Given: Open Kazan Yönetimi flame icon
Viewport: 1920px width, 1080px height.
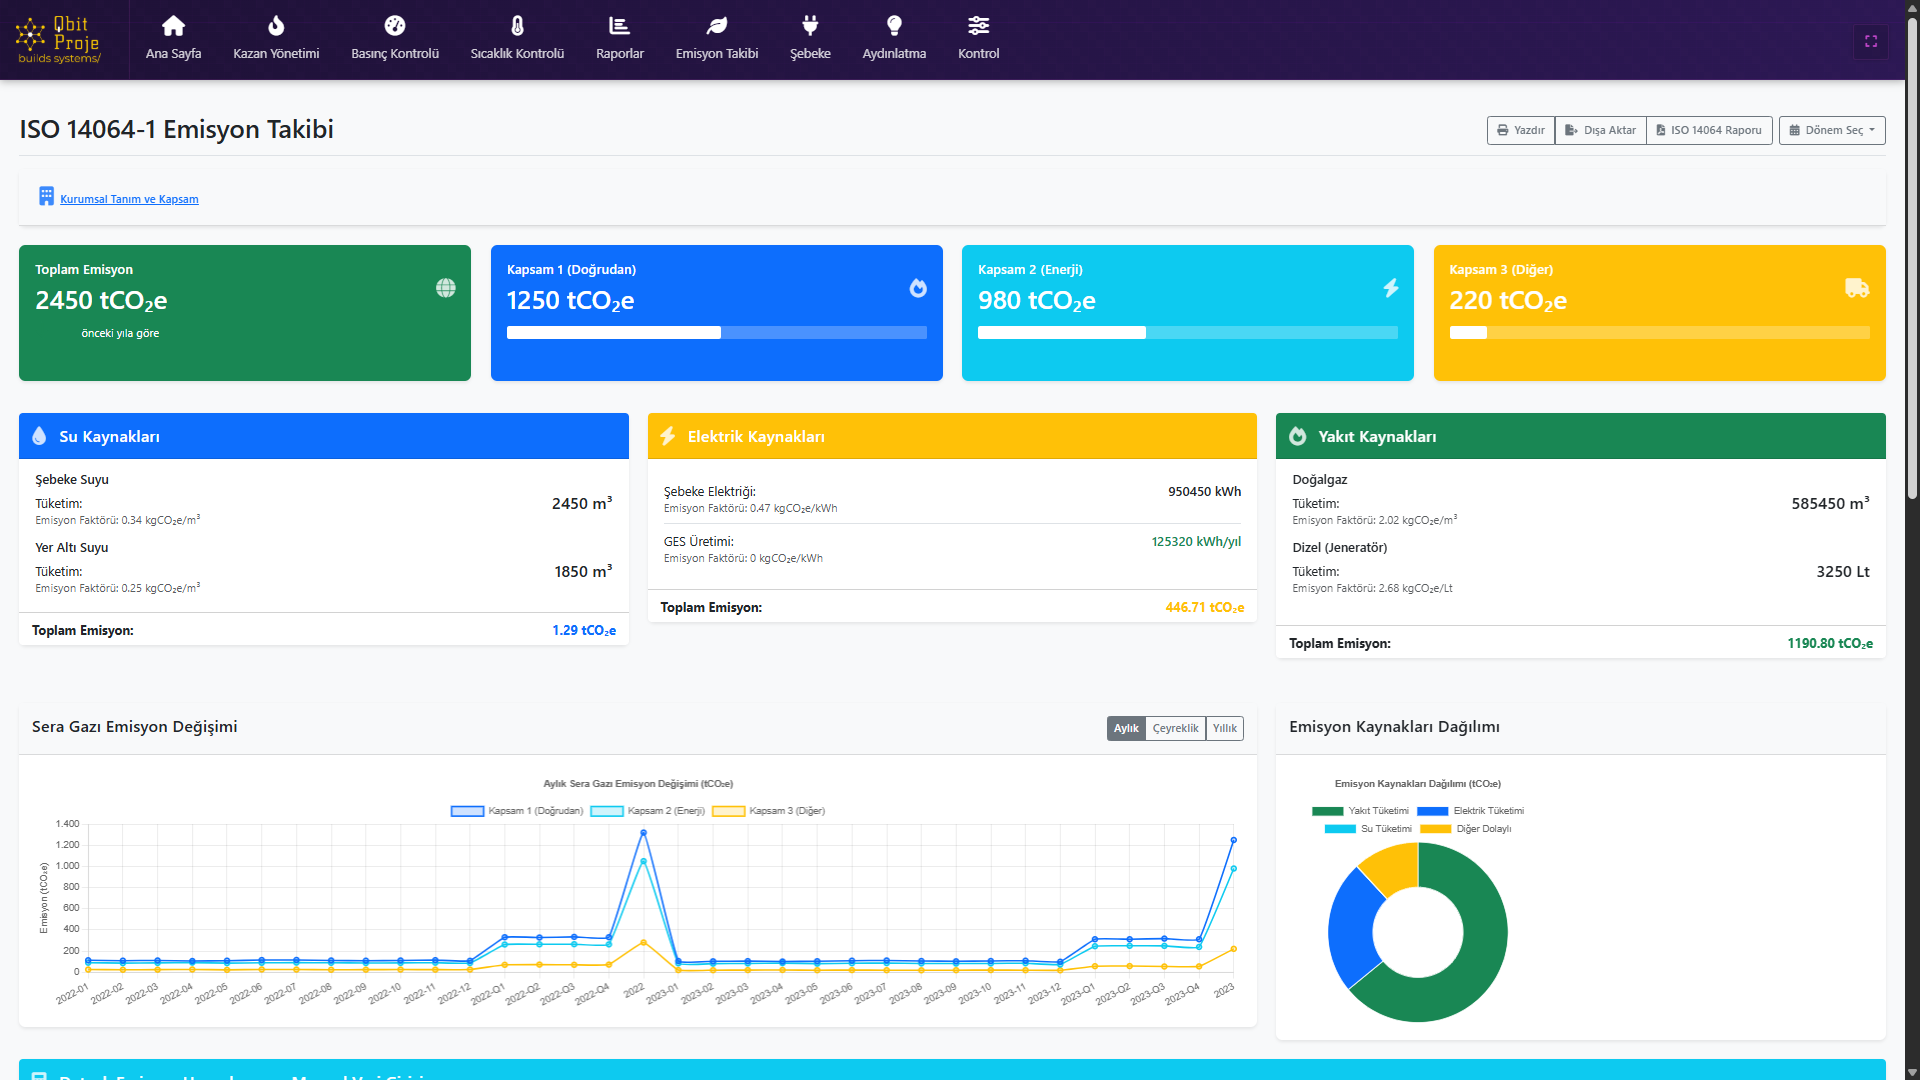Looking at the screenshot, I should tap(276, 26).
